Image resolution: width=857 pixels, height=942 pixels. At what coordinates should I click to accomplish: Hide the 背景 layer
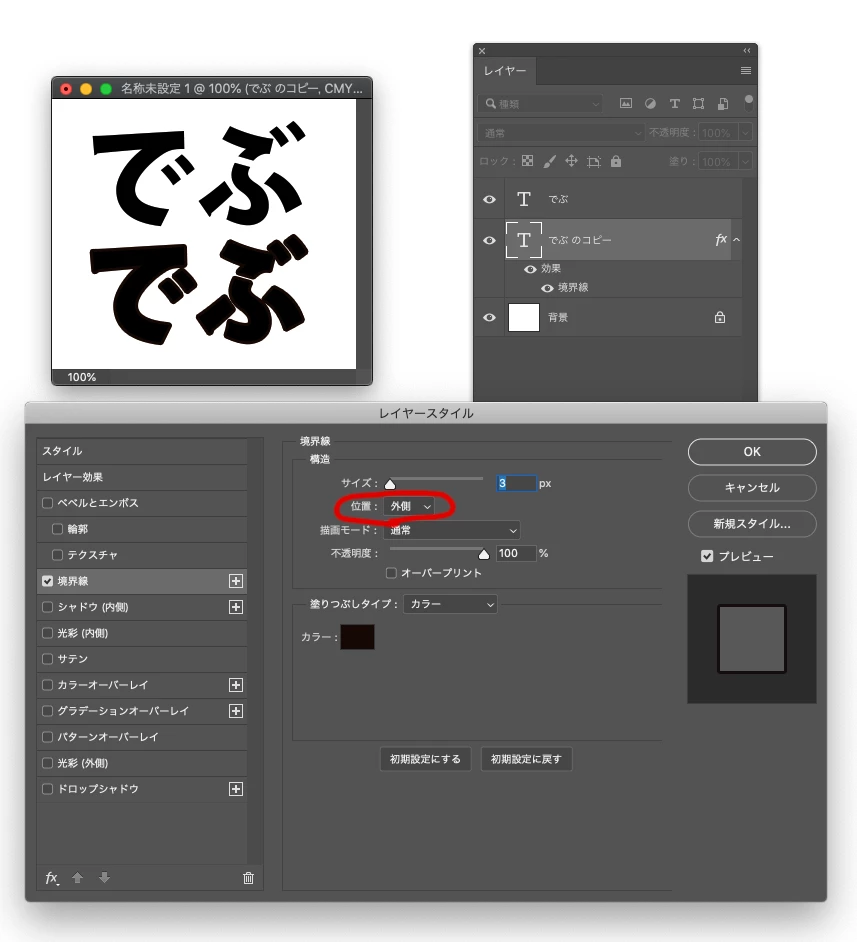point(489,317)
